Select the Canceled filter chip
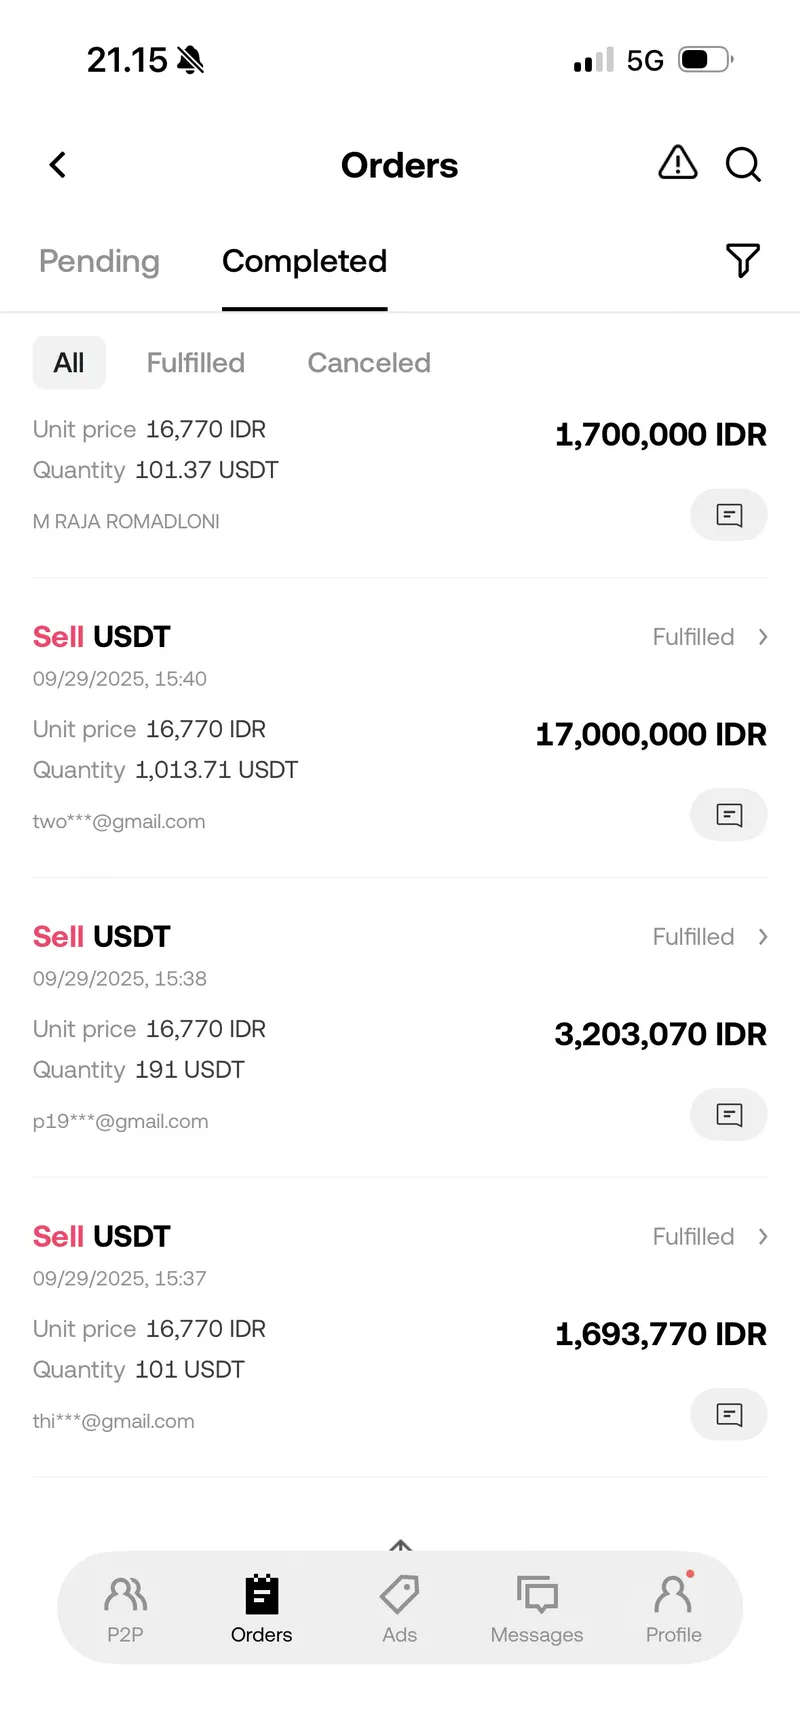 coord(369,363)
